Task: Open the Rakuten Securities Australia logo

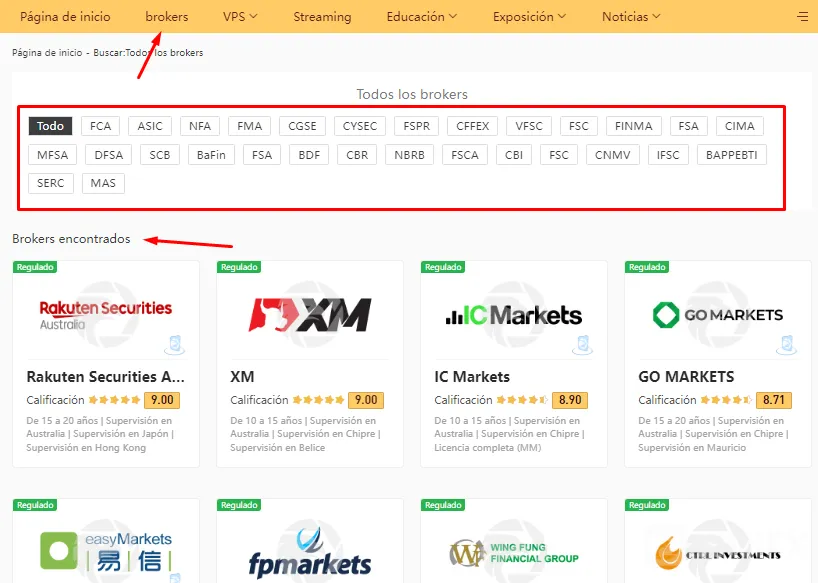Action: (105, 315)
